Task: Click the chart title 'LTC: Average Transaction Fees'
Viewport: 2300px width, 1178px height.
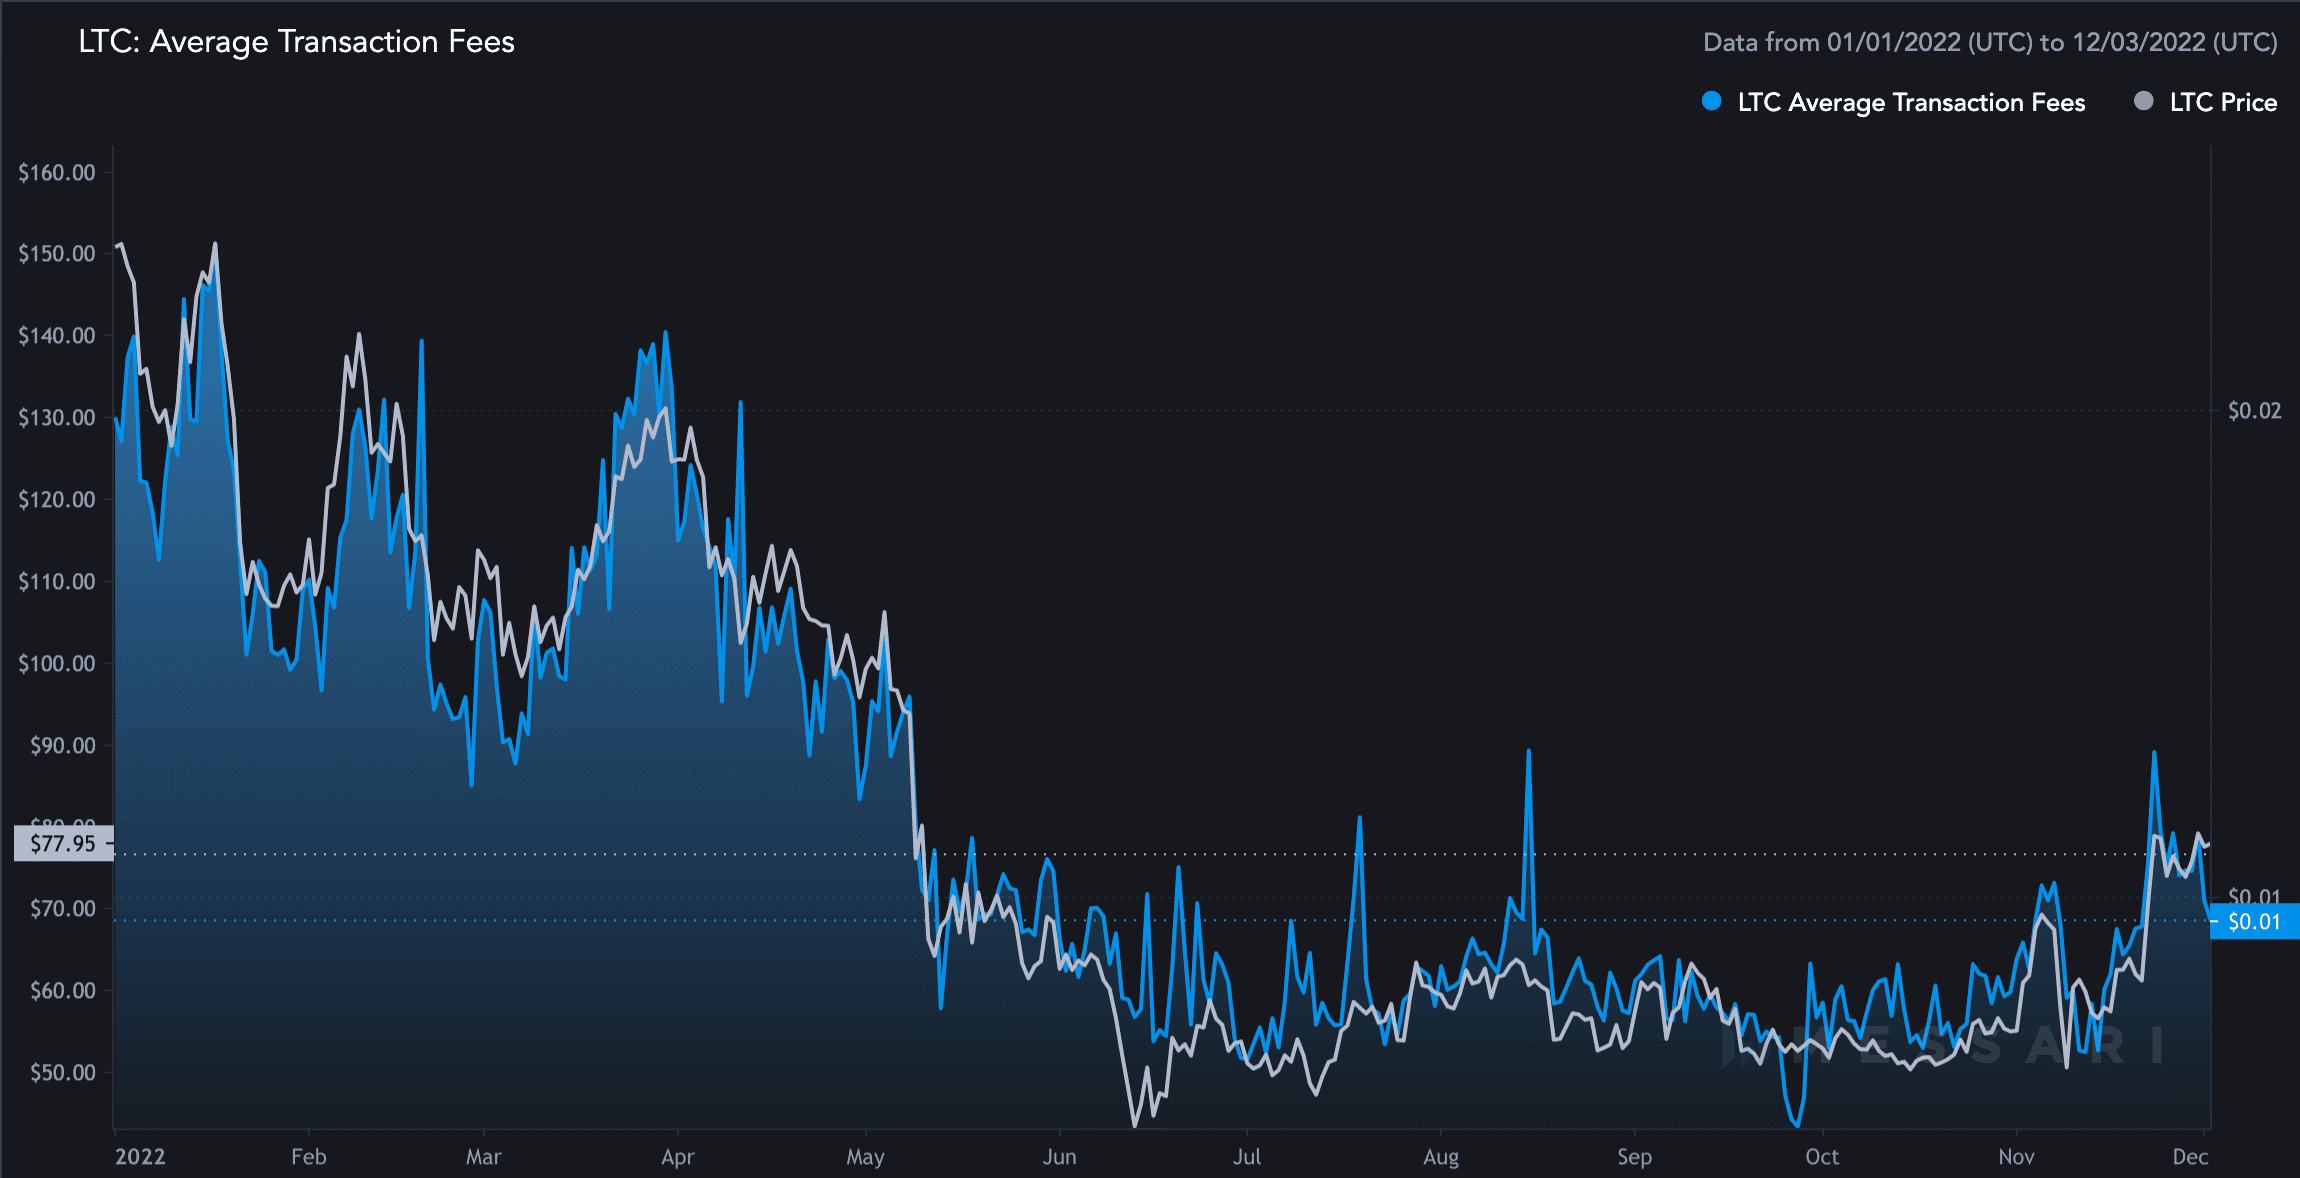Action: point(296,42)
